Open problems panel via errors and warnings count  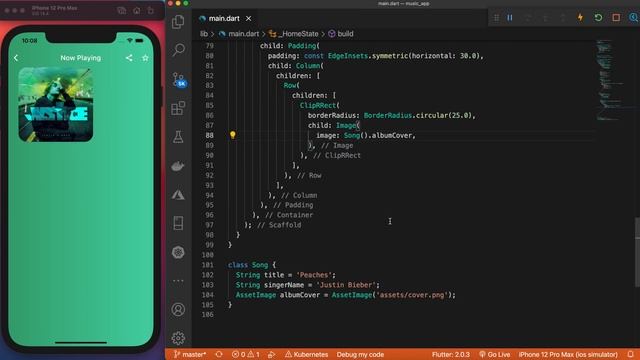coord(245,354)
